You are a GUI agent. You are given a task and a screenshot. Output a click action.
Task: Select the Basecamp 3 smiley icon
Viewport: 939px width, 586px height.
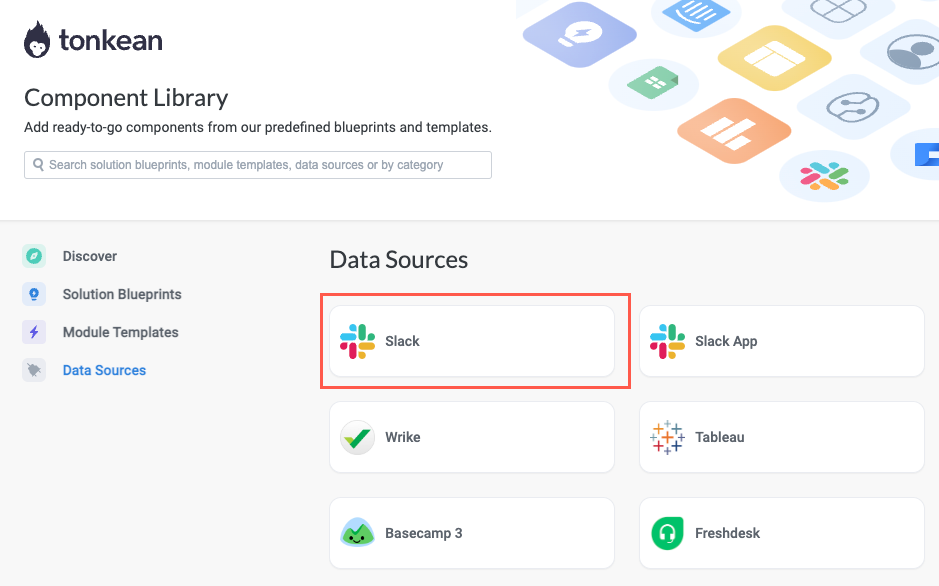[357, 533]
